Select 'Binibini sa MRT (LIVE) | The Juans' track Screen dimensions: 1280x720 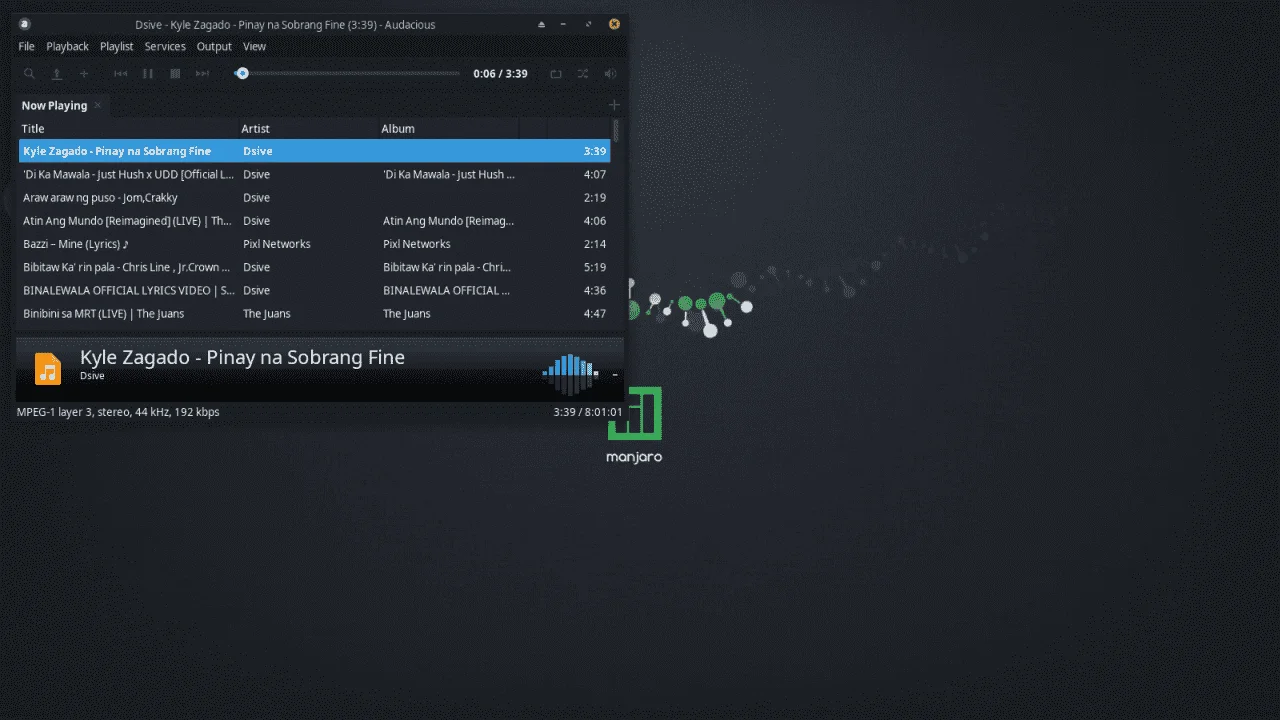tap(314, 313)
